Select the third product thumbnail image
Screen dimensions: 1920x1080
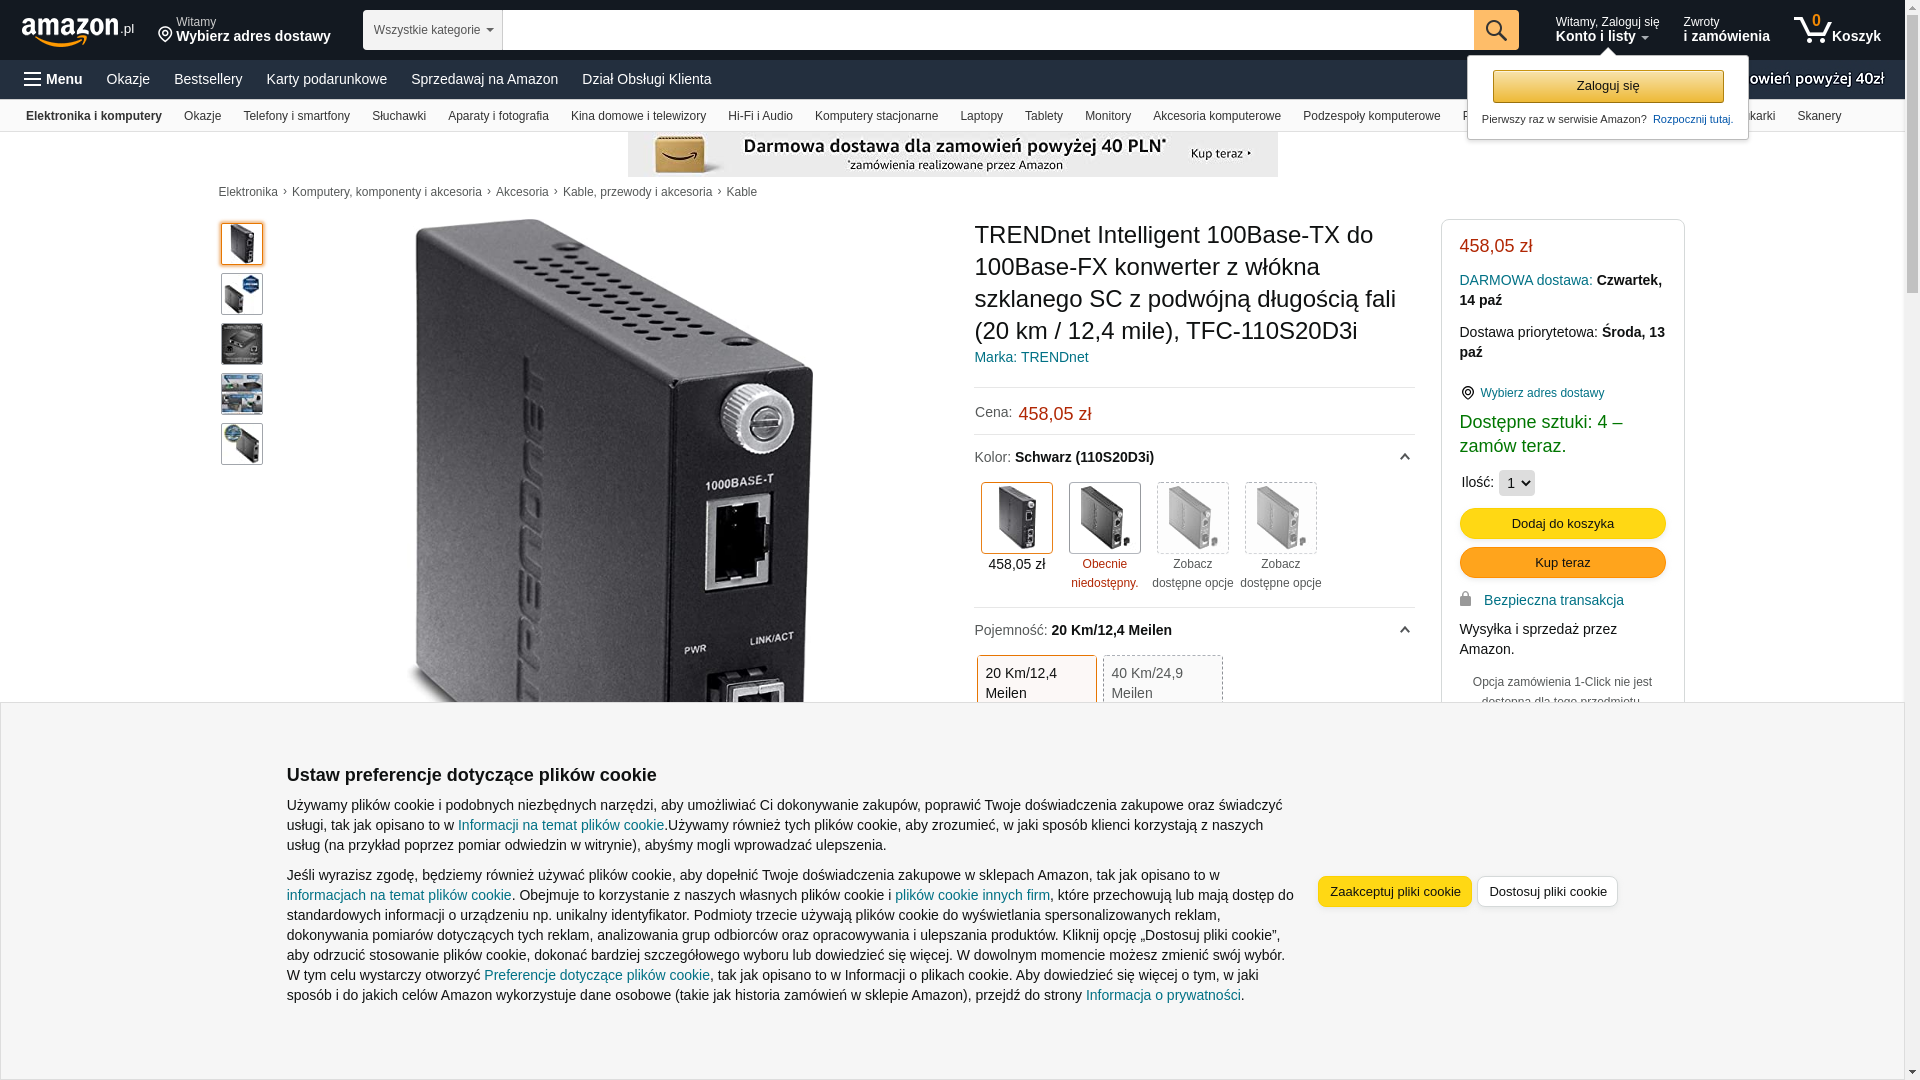click(242, 344)
